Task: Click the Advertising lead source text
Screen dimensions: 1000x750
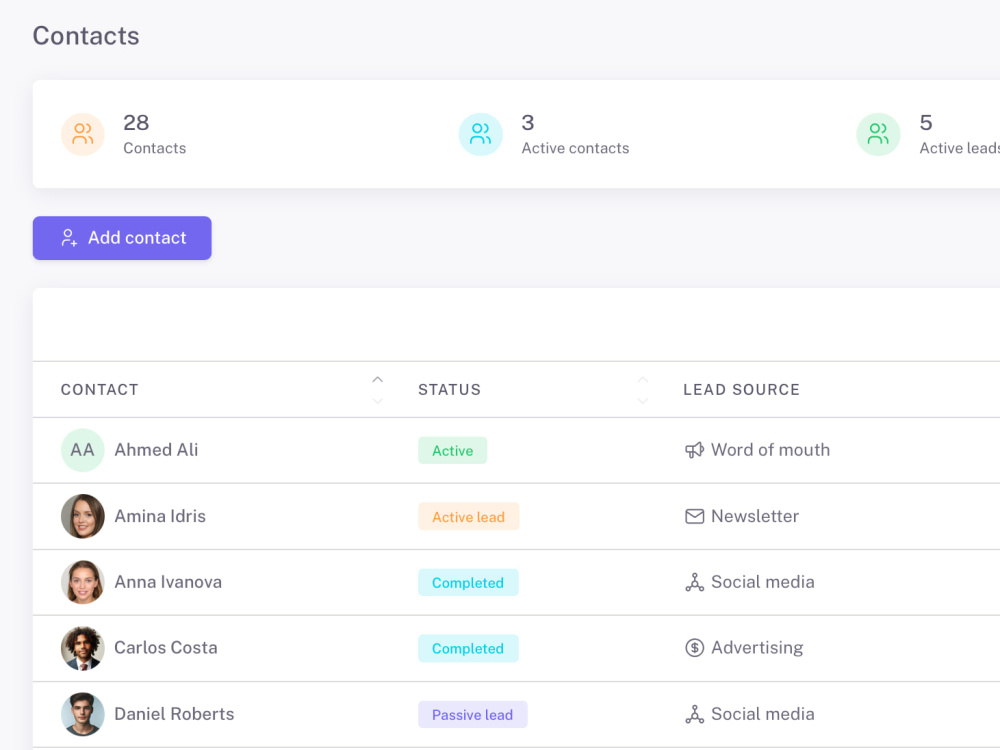Action: click(x=757, y=648)
